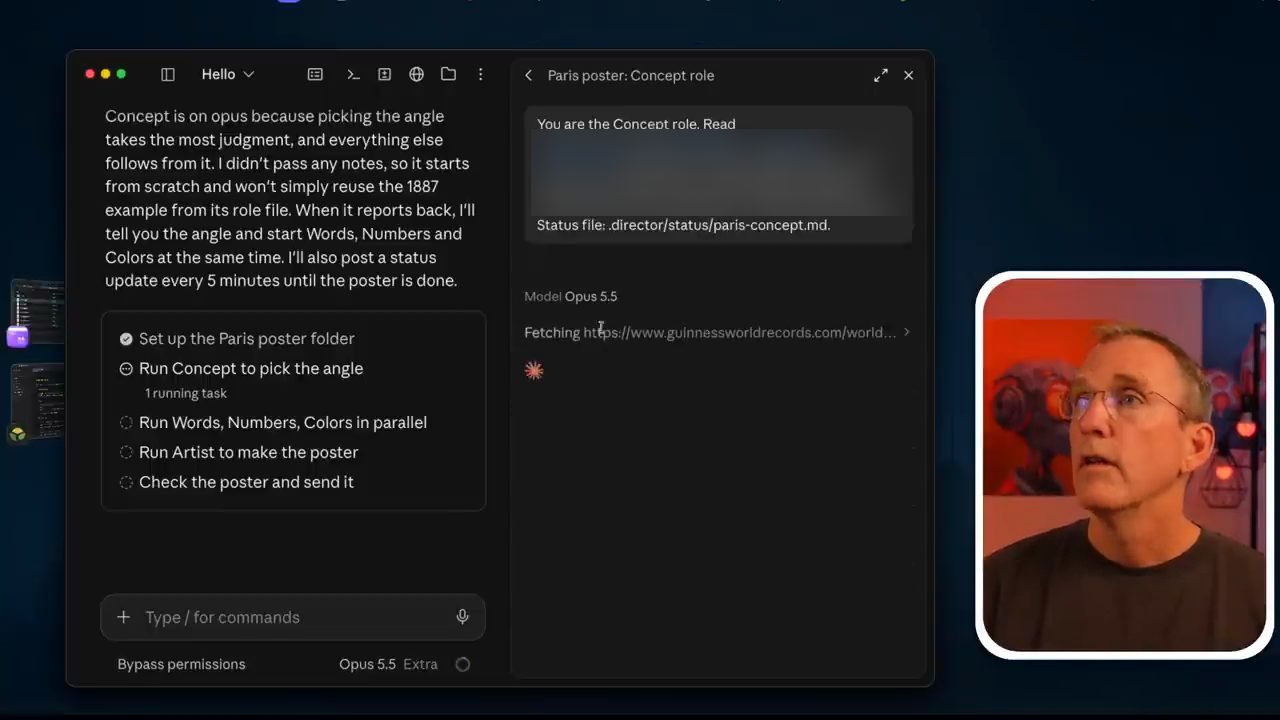This screenshot has width=1280, height=720.
Task: Click the Extra effort level setting
Action: click(421, 664)
